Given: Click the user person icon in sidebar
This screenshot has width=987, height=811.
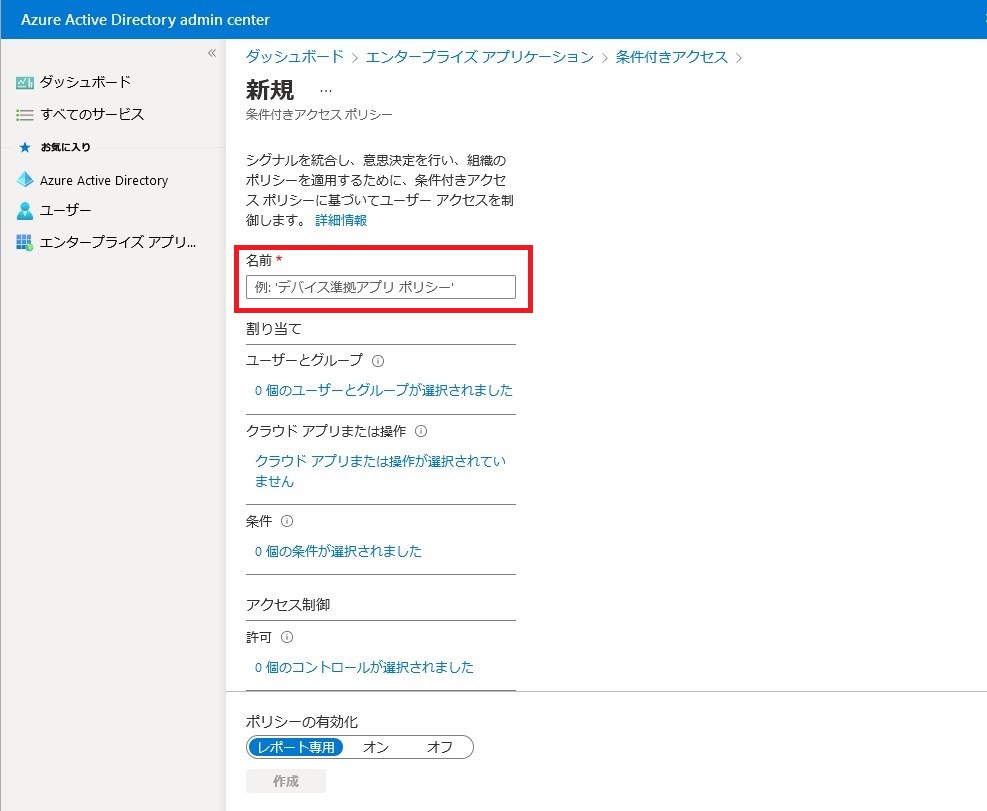Looking at the screenshot, I should pyautogui.click(x=25, y=210).
